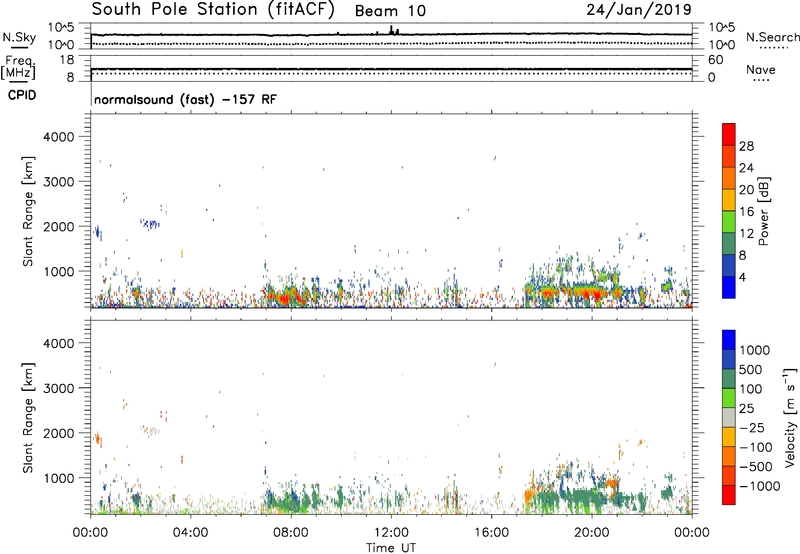Image resolution: width=800 pixels, height=554 pixels.
Task: Click the '08:00' time tick label
Action: pyautogui.click(x=291, y=533)
